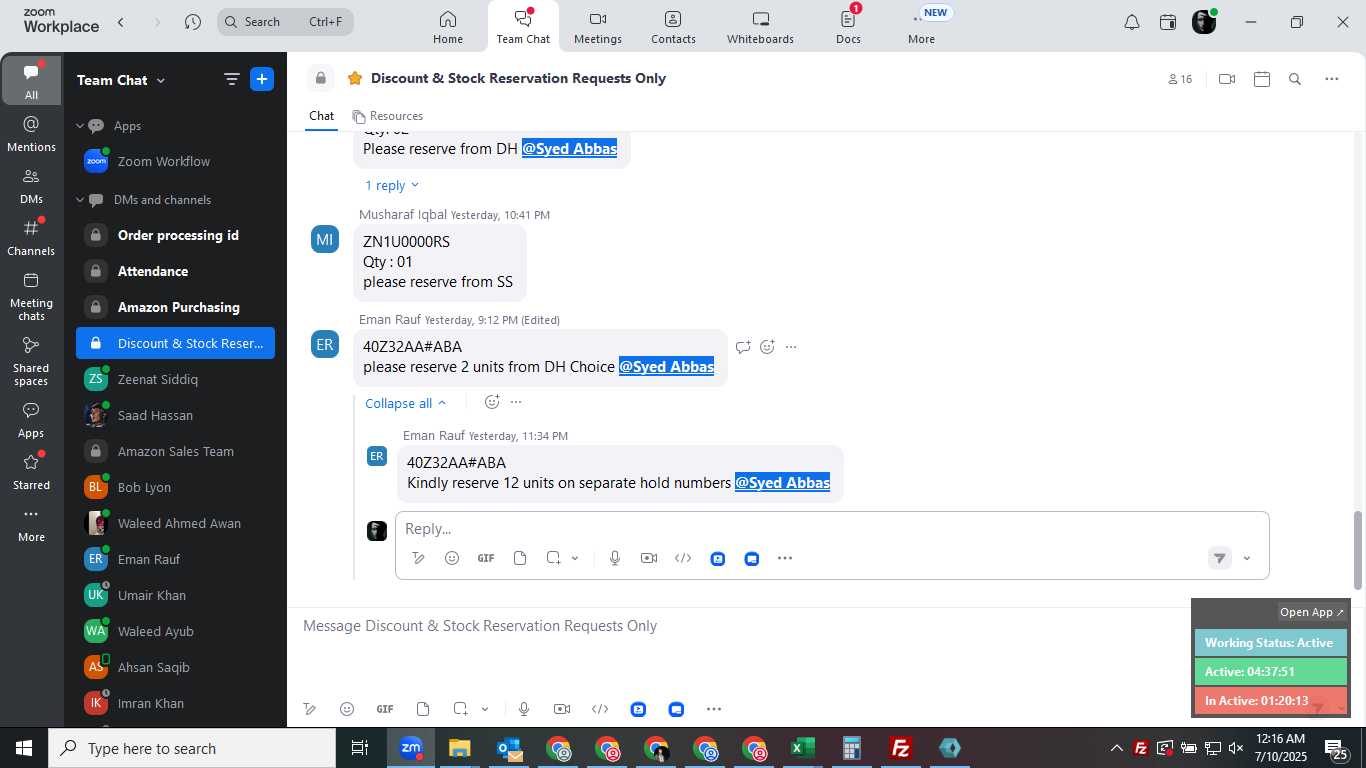Viewport: 1366px width, 768px height.
Task: Click @Syed Abbas mention in thread reply
Action: point(782,483)
